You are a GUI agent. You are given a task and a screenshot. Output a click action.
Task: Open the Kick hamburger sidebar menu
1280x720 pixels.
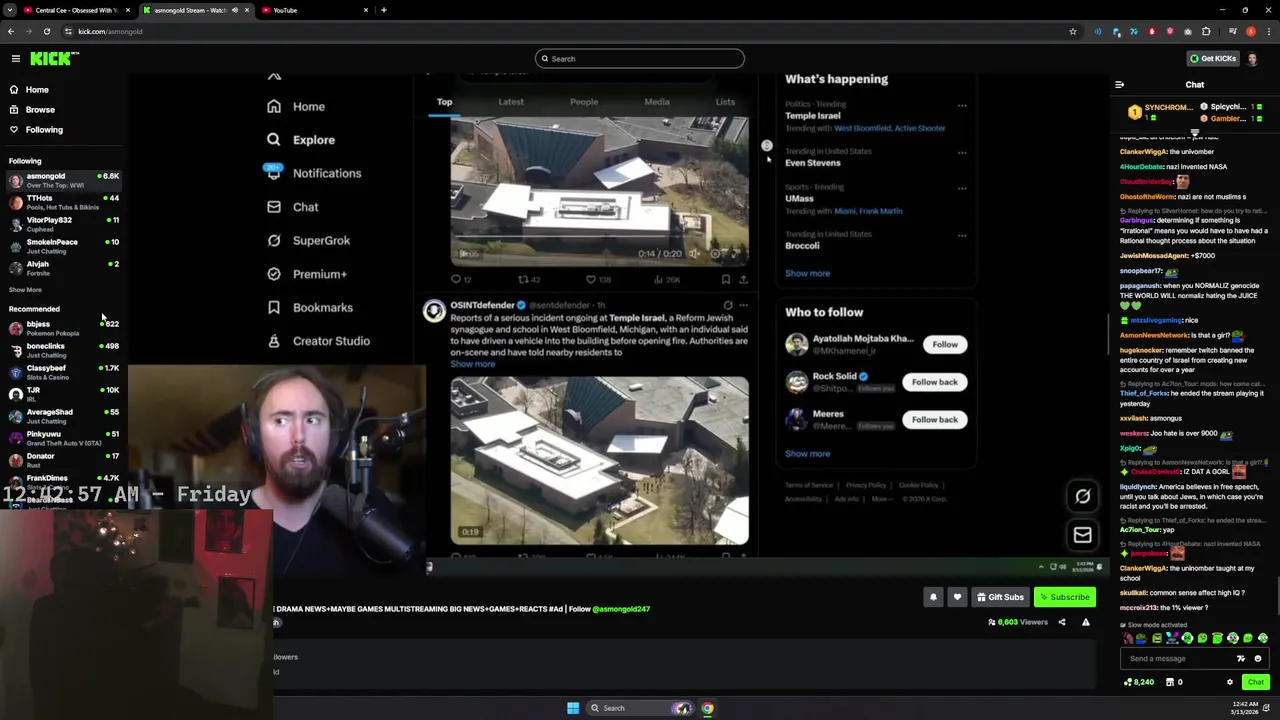[x=15, y=59]
